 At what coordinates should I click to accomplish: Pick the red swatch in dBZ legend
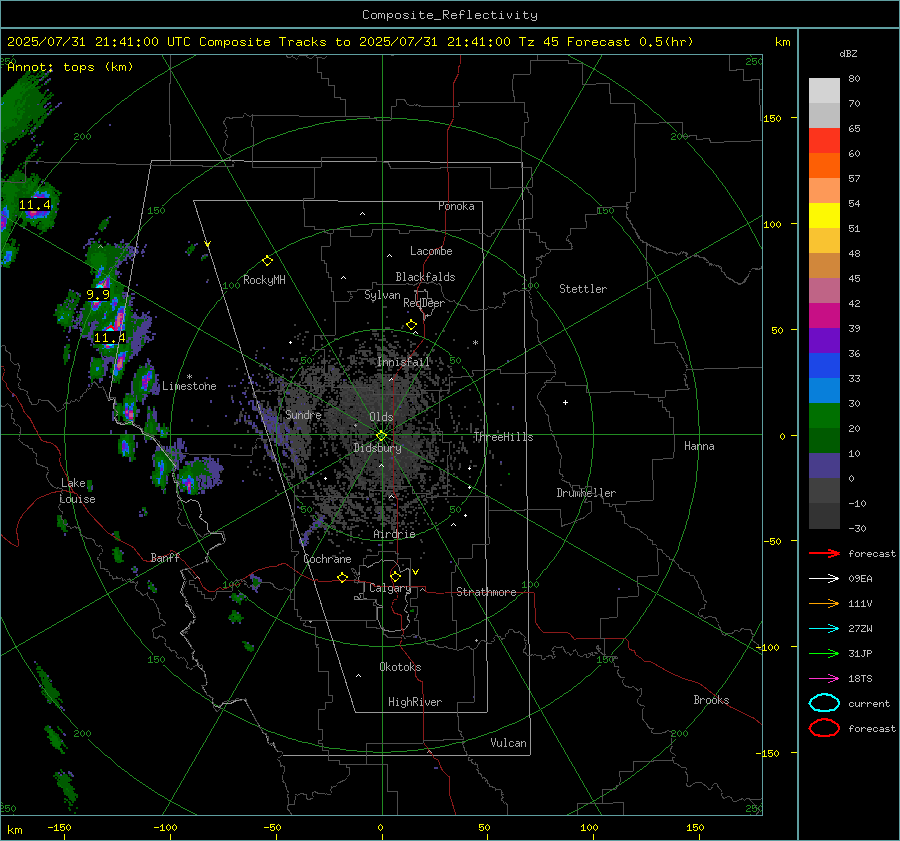pyautogui.click(x=824, y=141)
